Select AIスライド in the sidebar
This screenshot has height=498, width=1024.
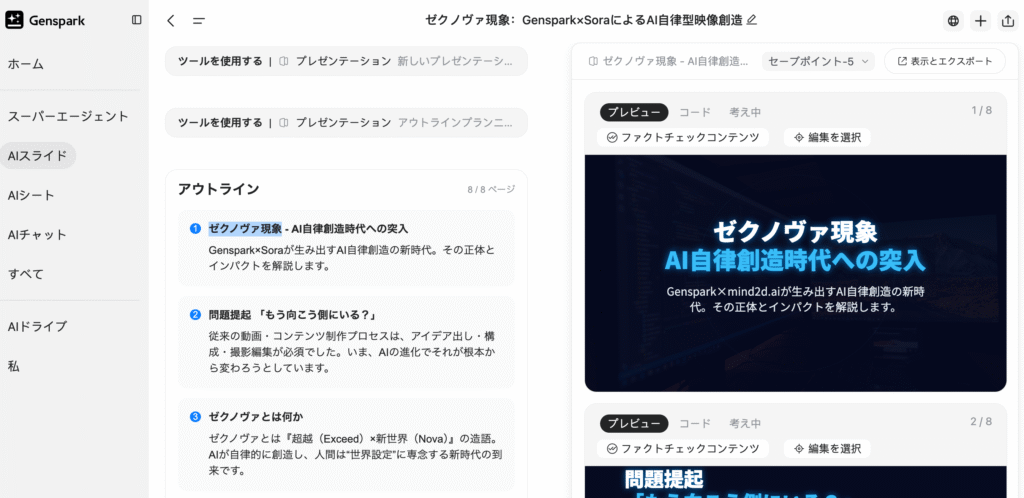[38, 156]
